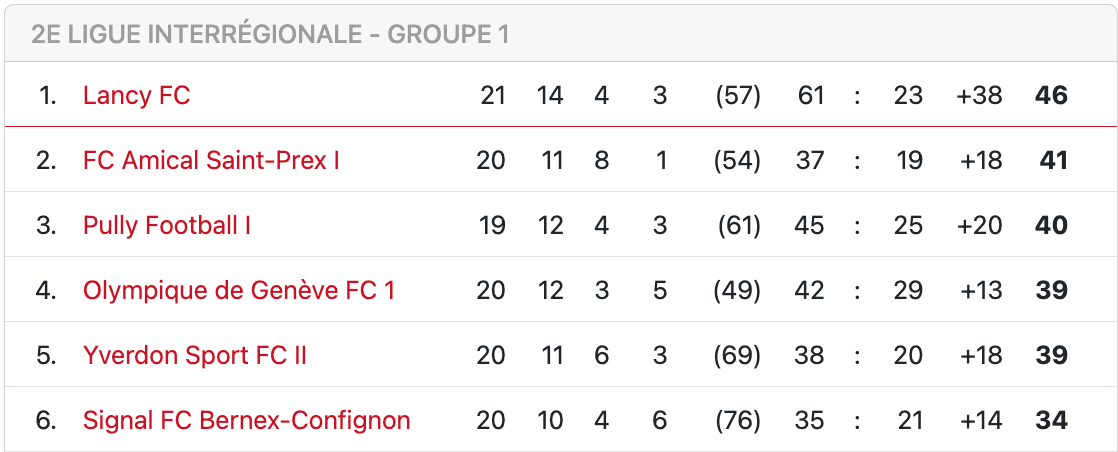Viewport: 1118px width, 452px height.
Task: Click the (69) value for Yverdon Sport
Action: point(738,356)
